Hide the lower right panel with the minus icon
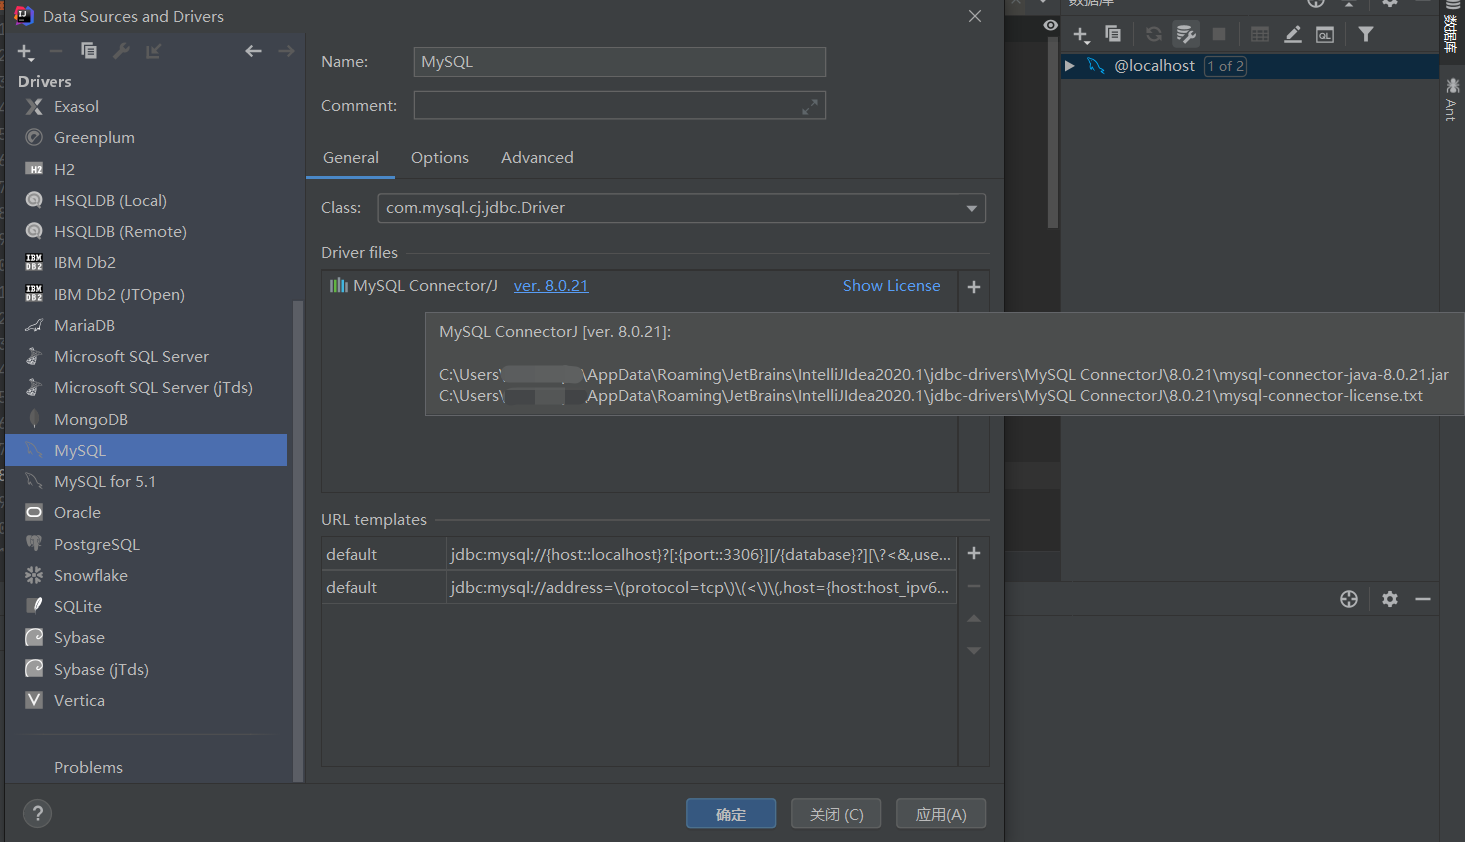The image size is (1465, 842). (1423, 599)
